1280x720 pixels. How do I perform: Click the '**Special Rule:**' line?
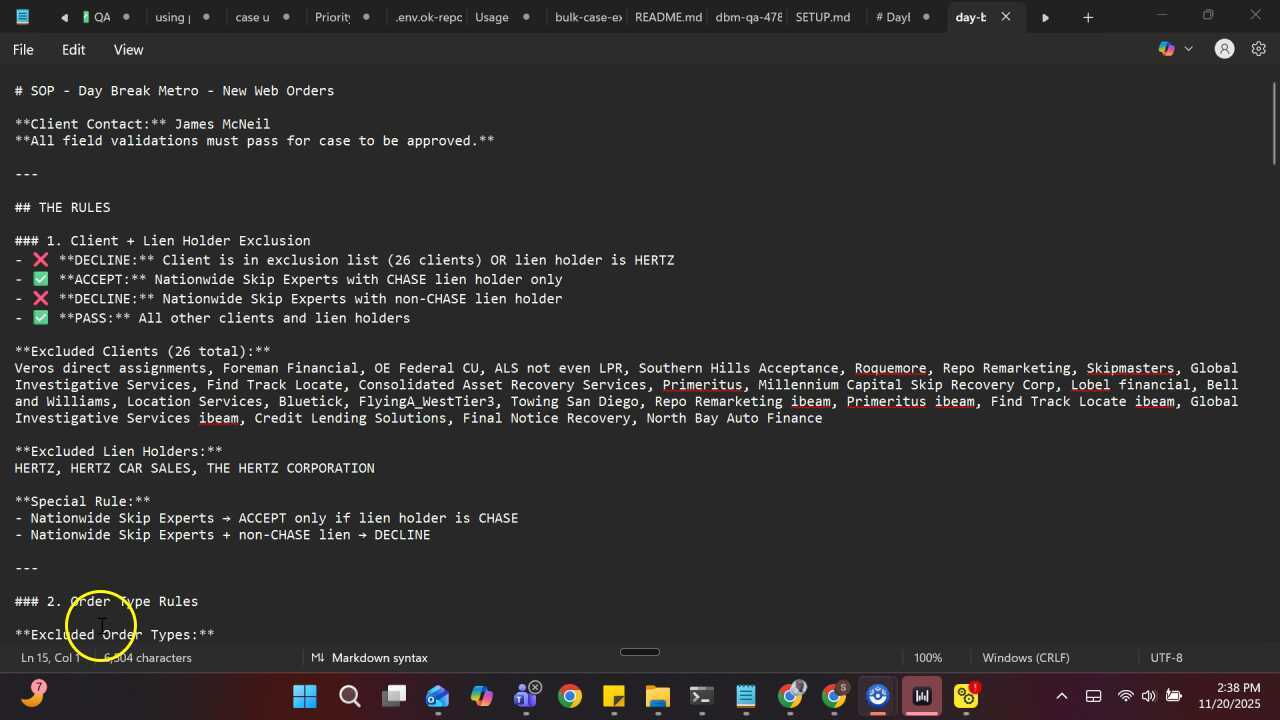click(x=82, y=502)
